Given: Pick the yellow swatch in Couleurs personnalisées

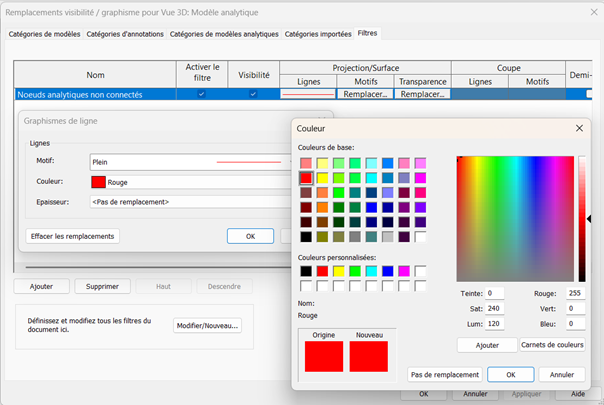Looking at the screenshot, I should tap(339, 271).
